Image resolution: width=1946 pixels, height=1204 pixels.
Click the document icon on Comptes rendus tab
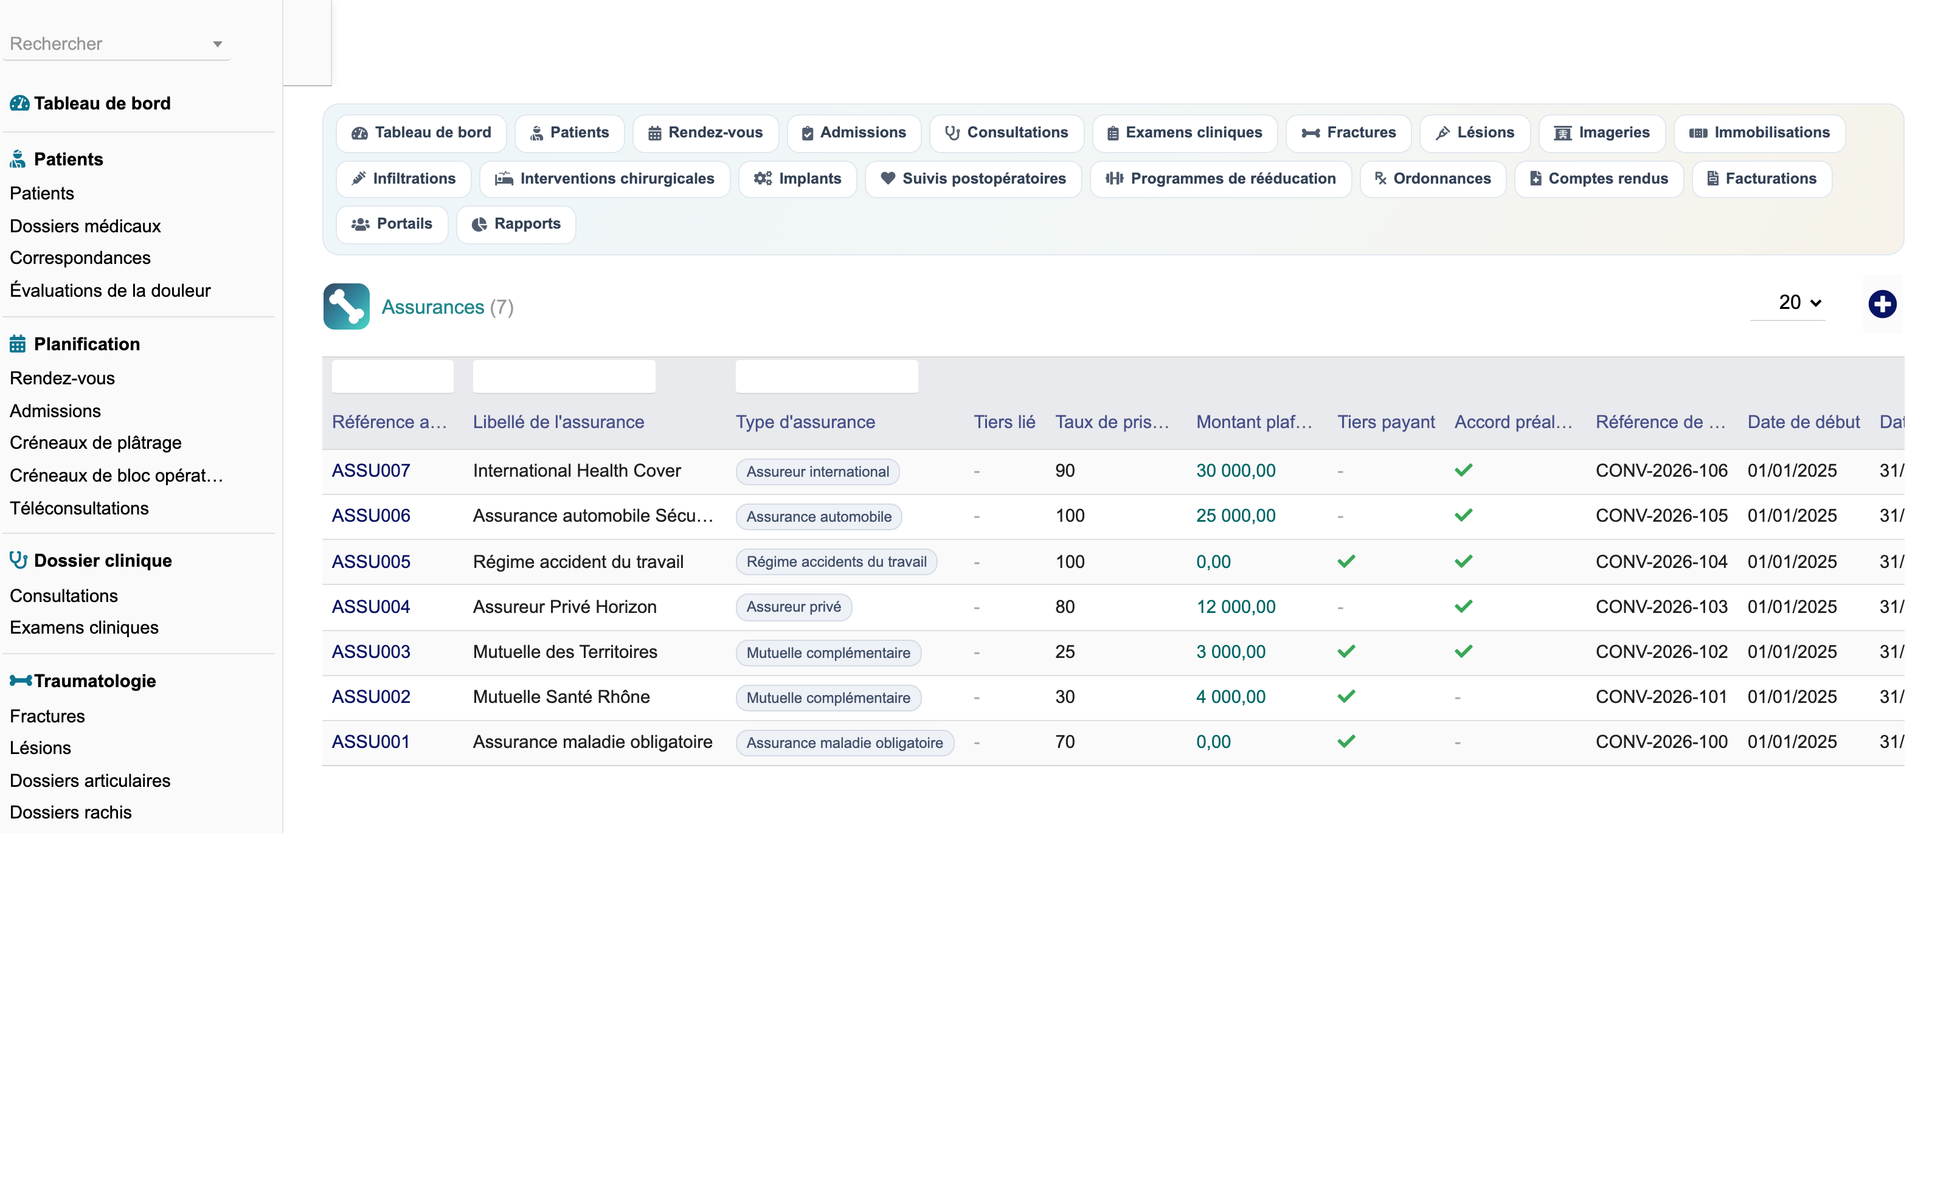pyautogui.click(x=1536, y=179)
